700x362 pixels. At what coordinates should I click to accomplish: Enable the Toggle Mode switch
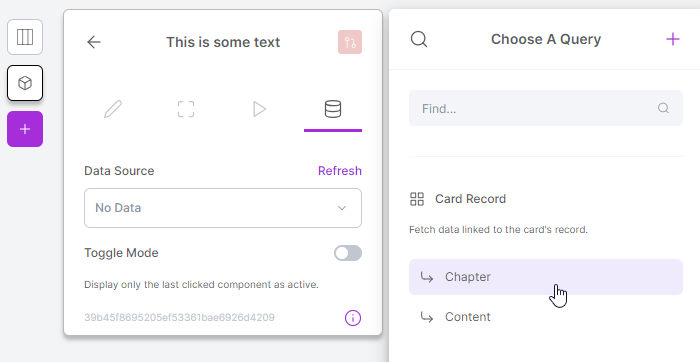(348, 253)
